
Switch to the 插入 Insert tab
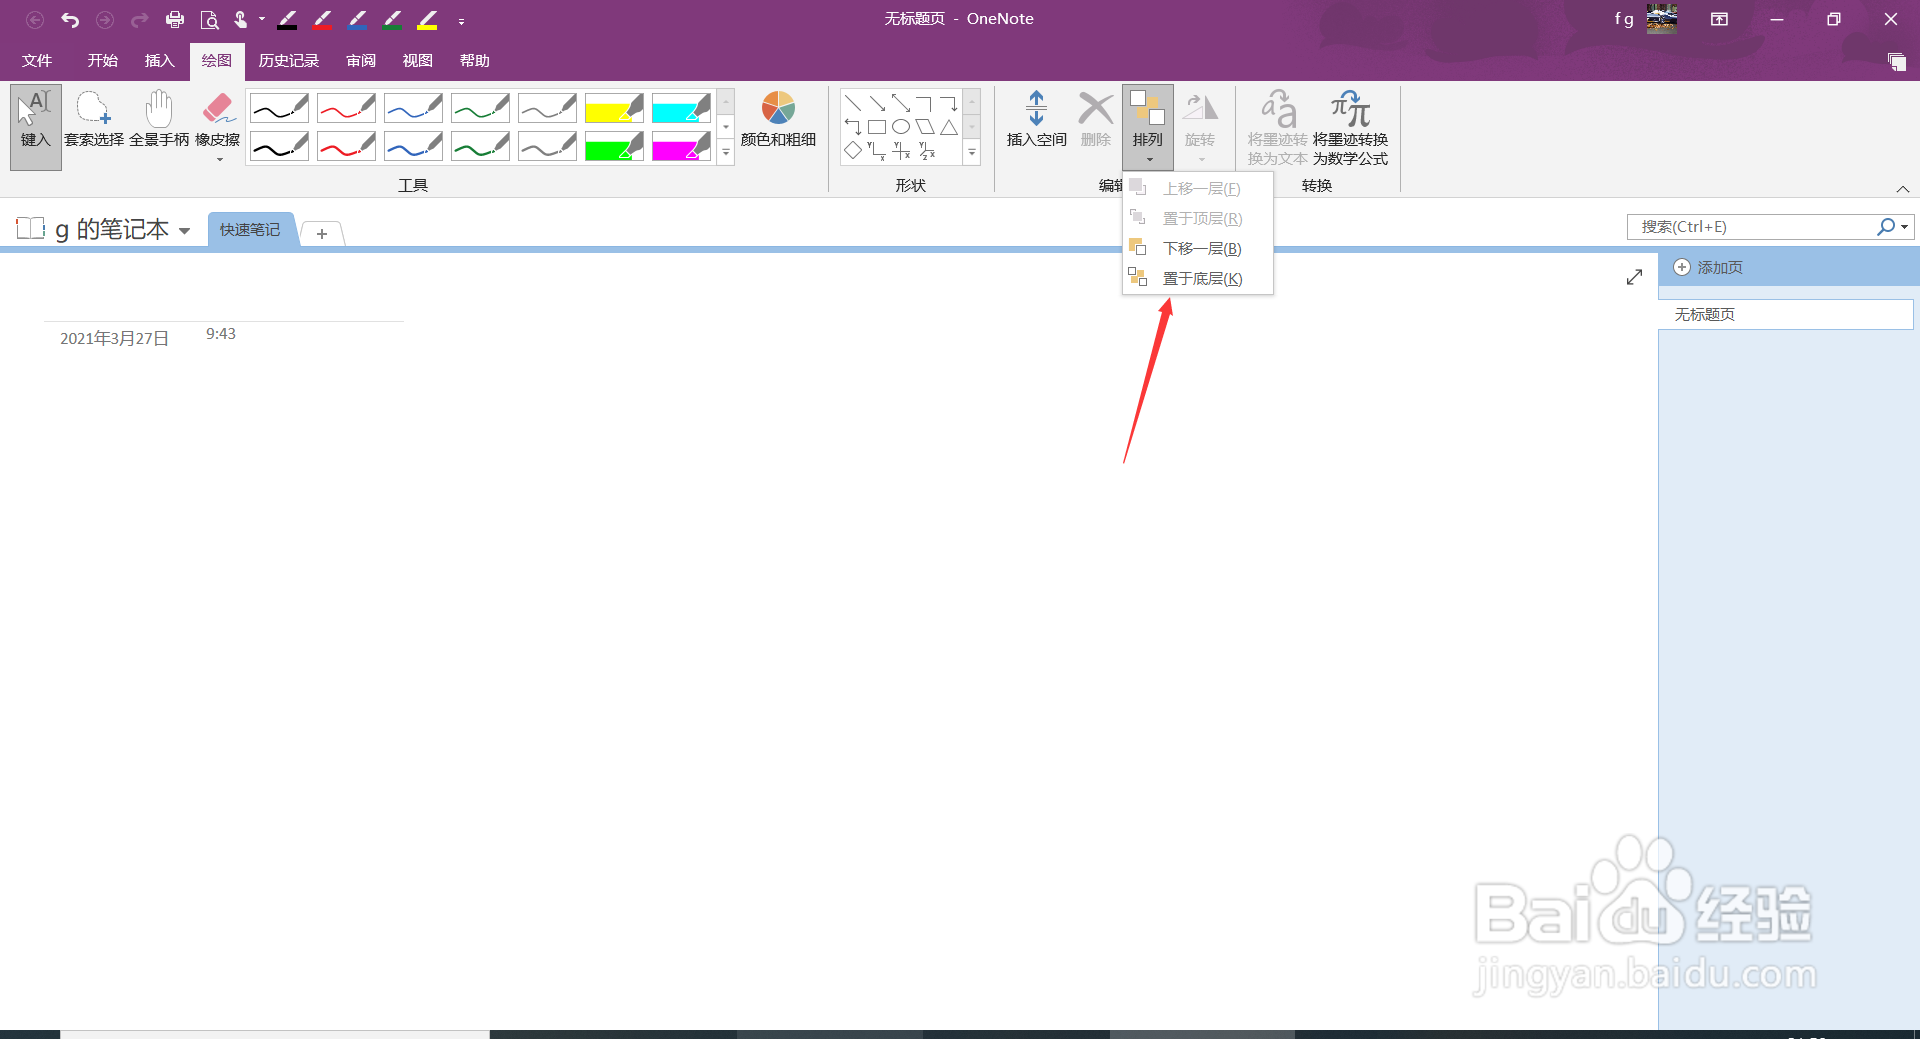pyautogui.click(x=159, y=61)
